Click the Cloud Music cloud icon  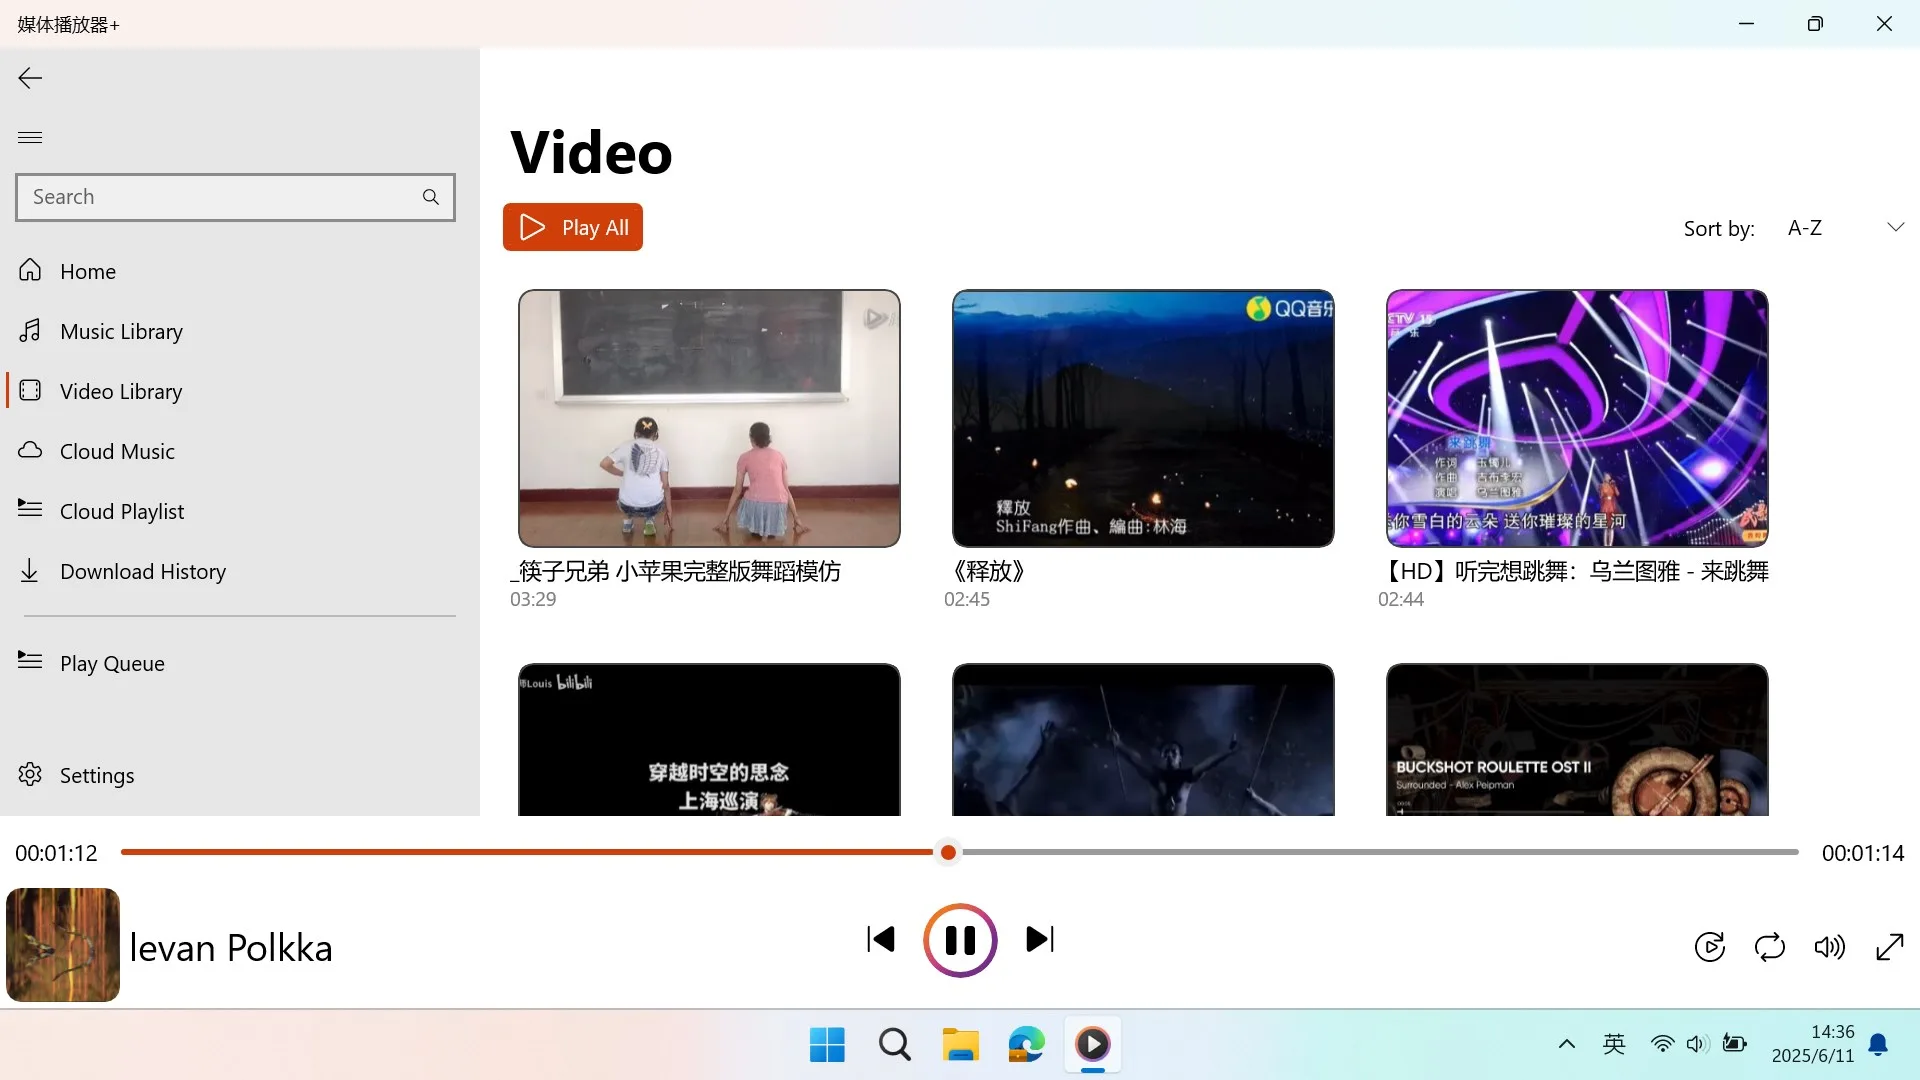point(30,450)
